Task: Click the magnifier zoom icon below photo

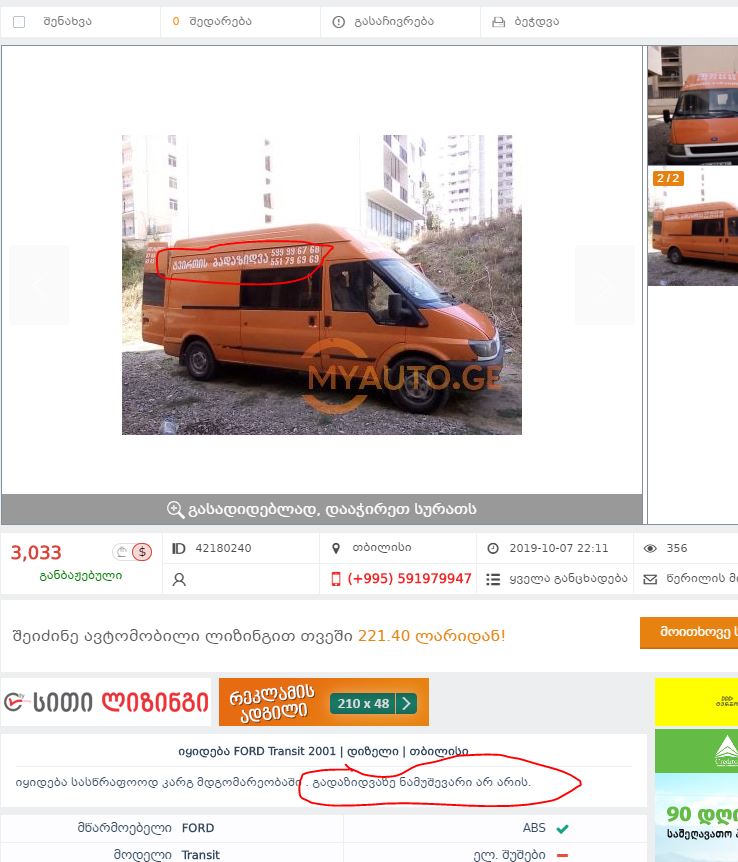Action: click(175, 510)
